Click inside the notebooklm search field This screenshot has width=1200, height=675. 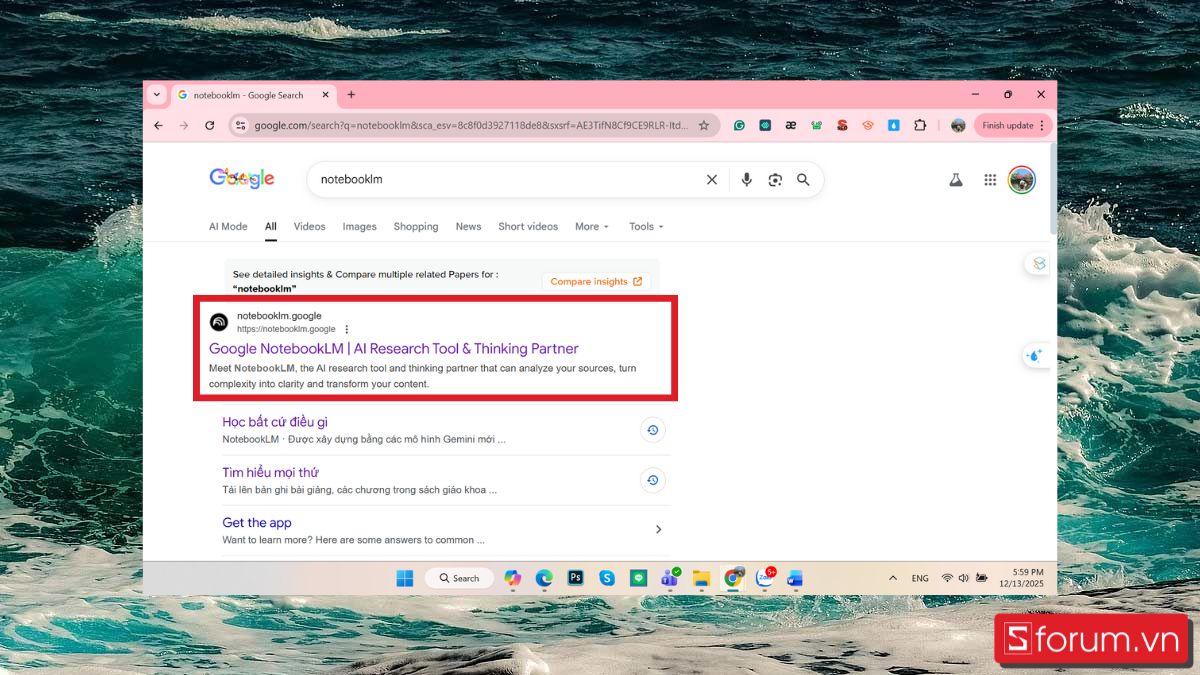pyautogui.click(x=500, y=180)
